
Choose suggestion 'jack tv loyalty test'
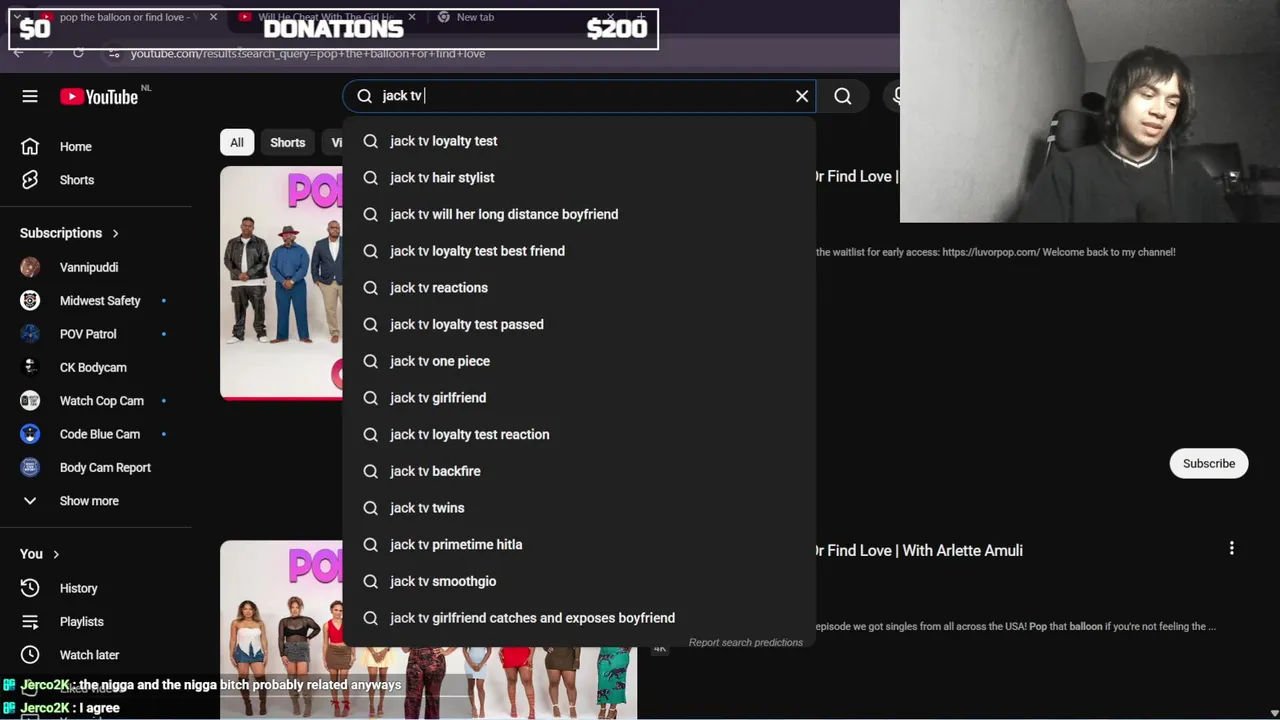[x=579, y=141]
